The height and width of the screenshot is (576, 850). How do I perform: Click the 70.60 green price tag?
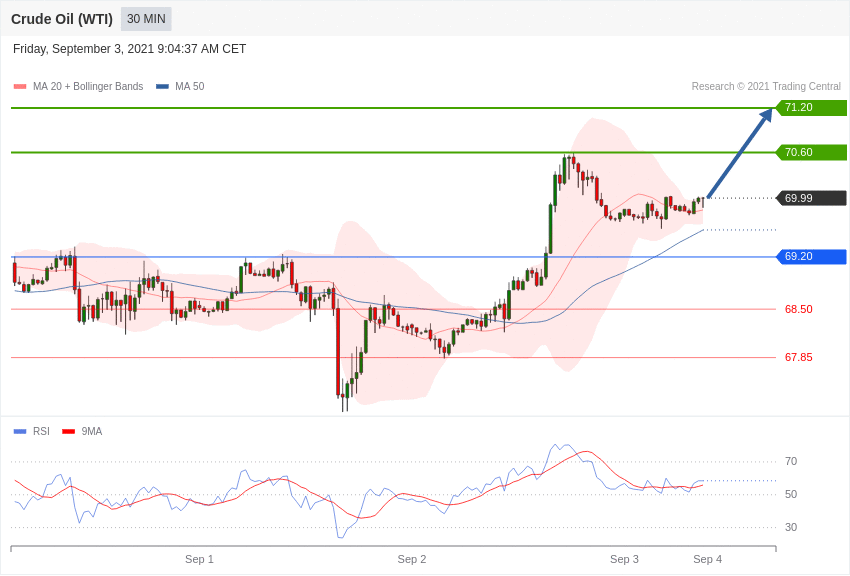click(811, 152)
